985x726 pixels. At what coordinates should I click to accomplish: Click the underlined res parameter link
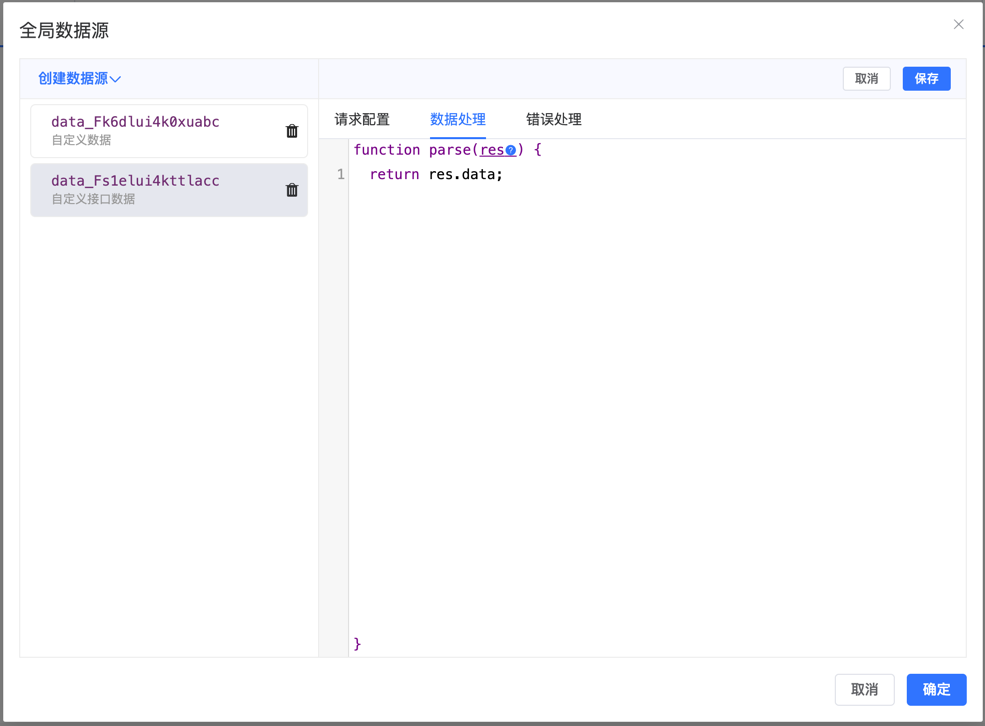point(491,150)
